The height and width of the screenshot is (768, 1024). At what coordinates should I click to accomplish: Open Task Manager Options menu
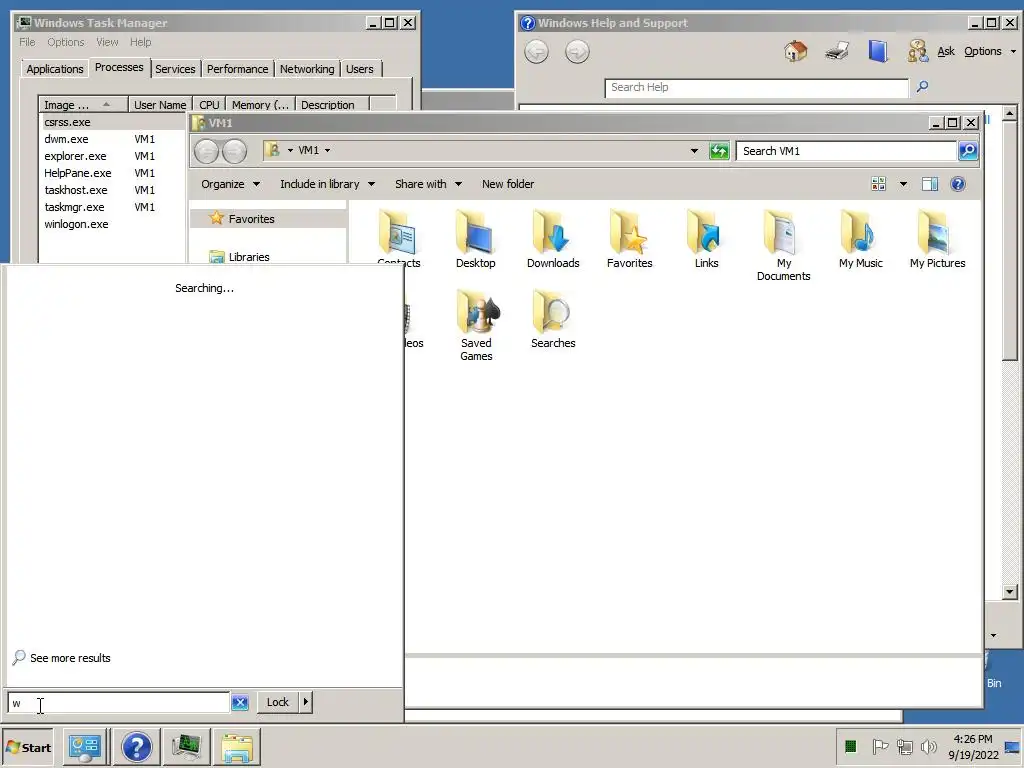coord(65,42)
